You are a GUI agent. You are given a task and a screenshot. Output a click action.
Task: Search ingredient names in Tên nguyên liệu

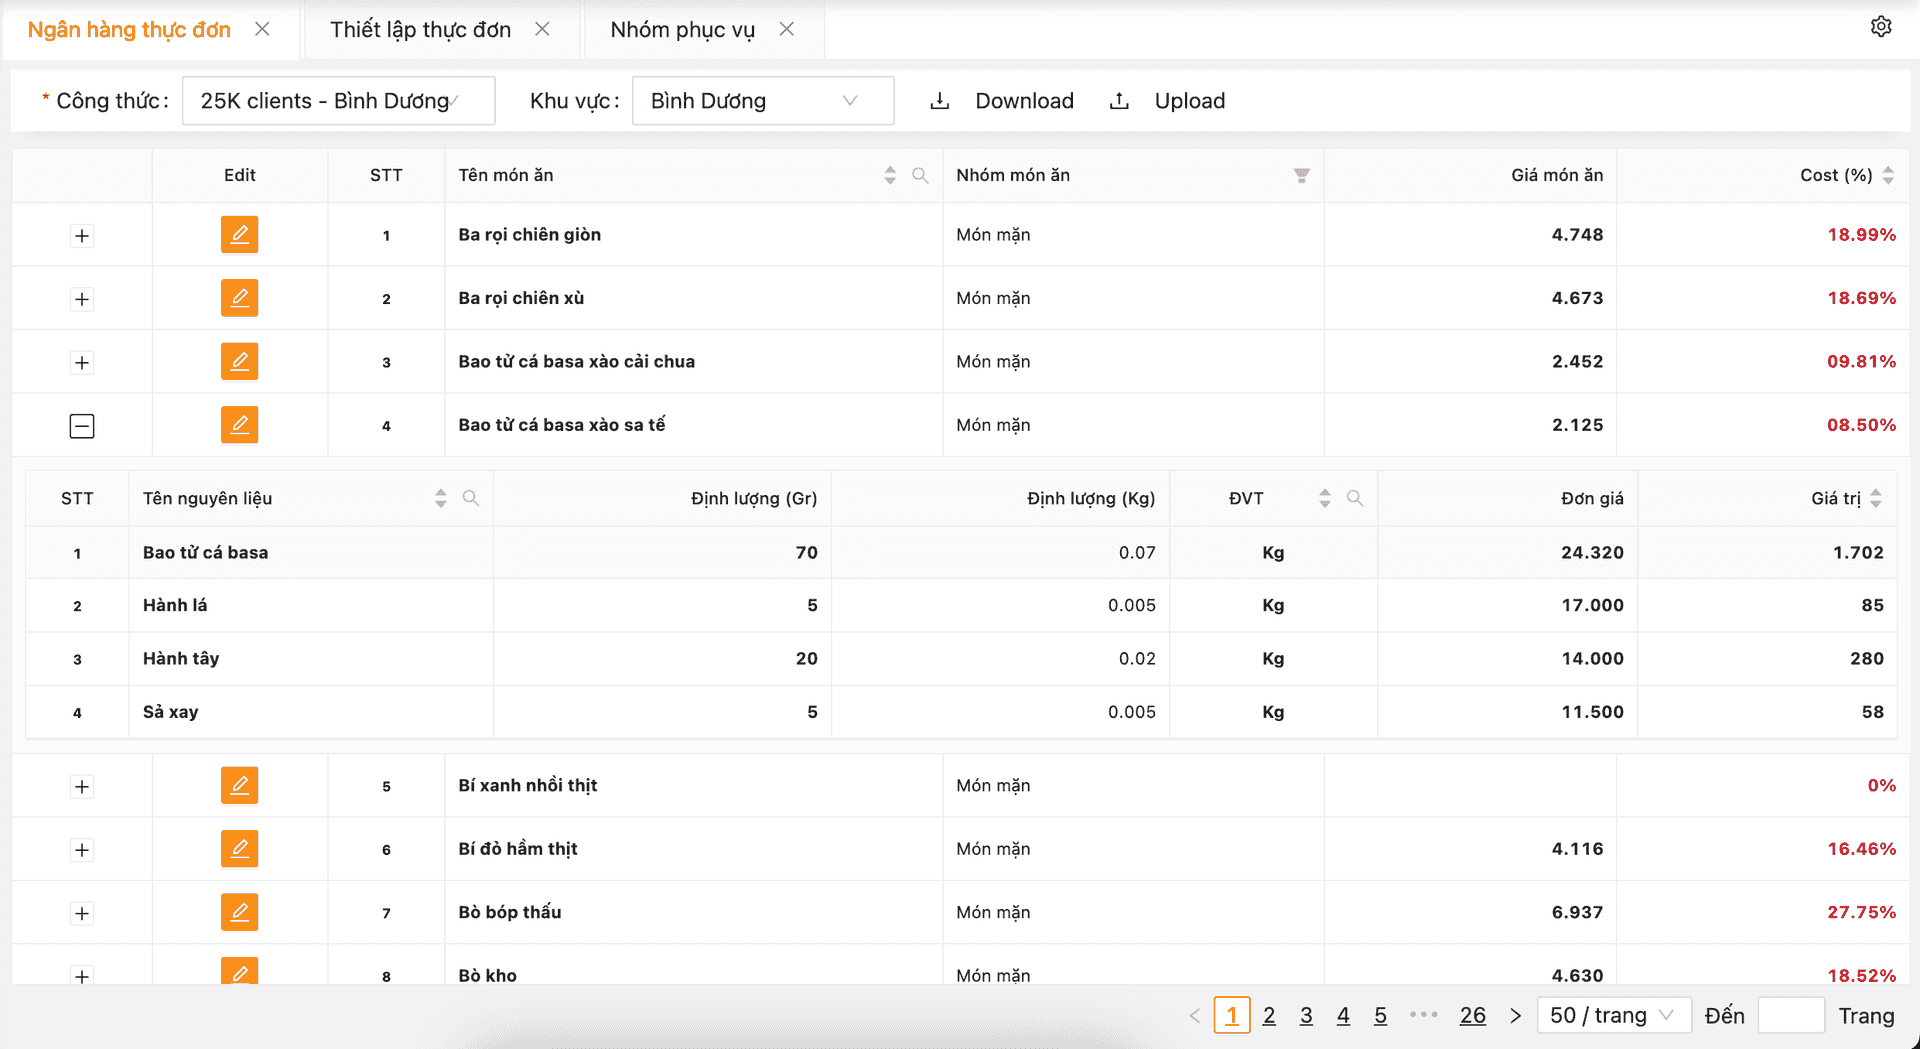(470, 498)
